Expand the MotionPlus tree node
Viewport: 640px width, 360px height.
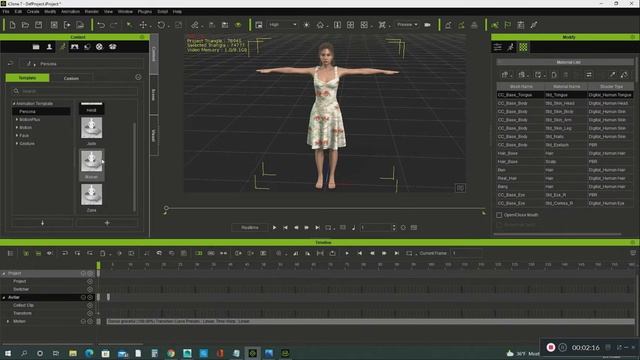pyautogui.click(x=17, y=120)
